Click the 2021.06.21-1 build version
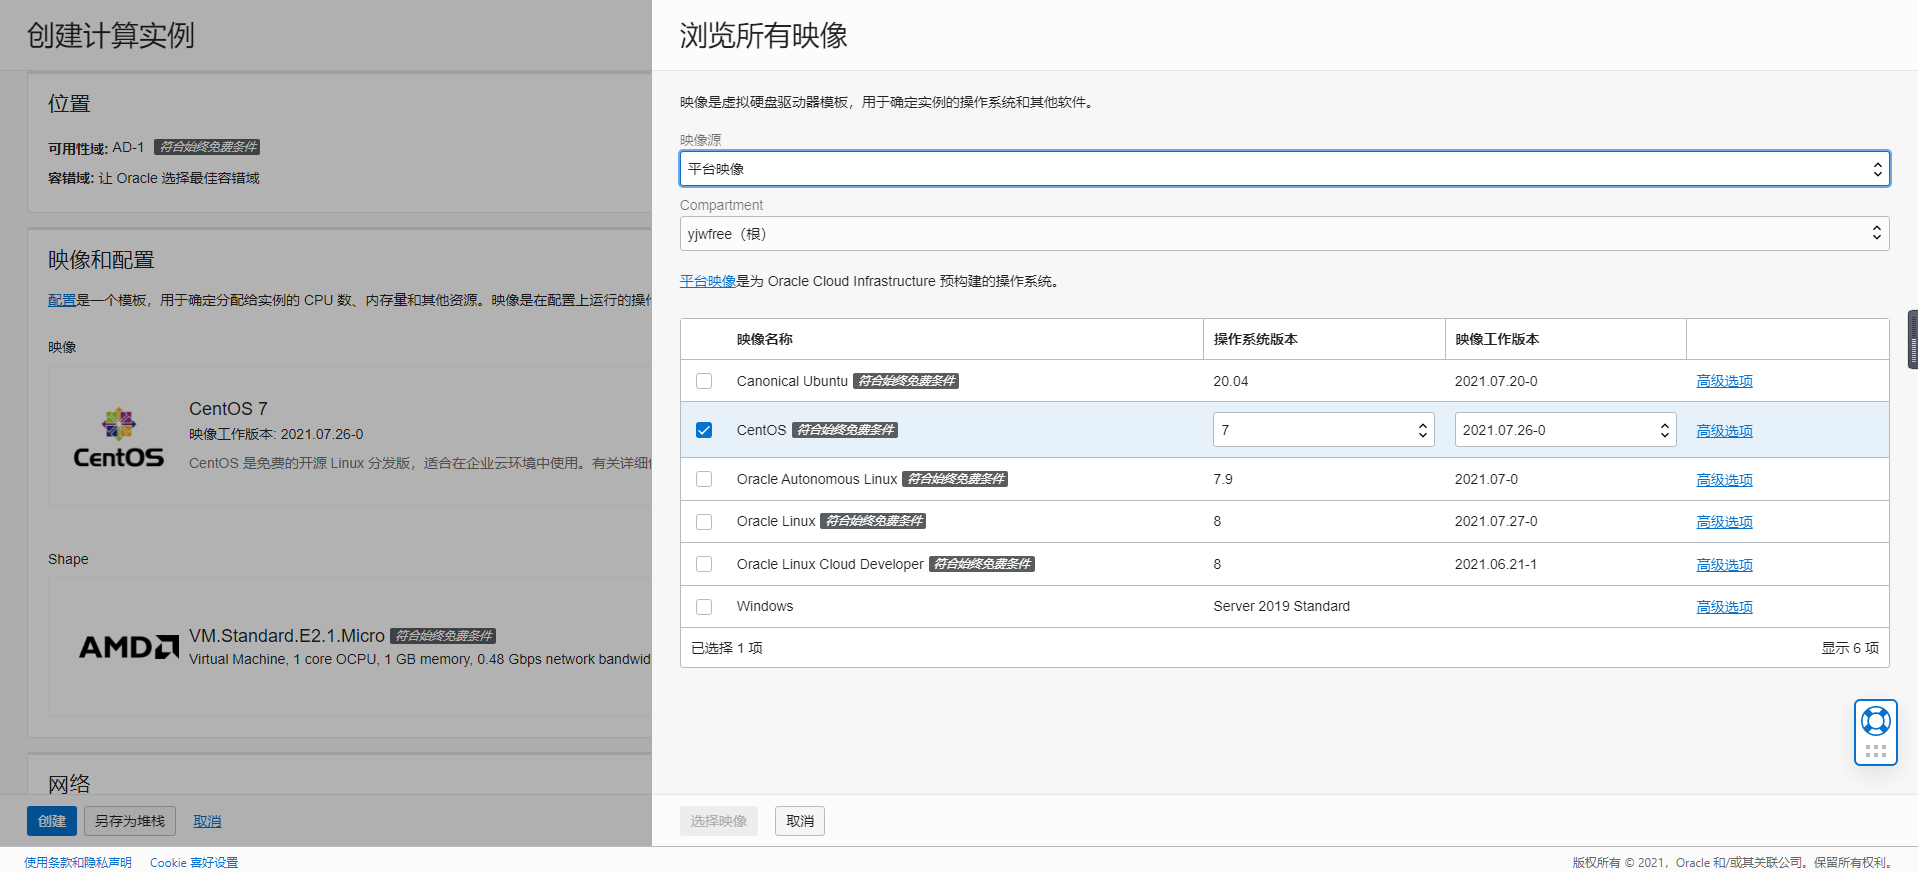Image resolution: width=1918 pixels, height=872 pixels. click(1496, 564)
